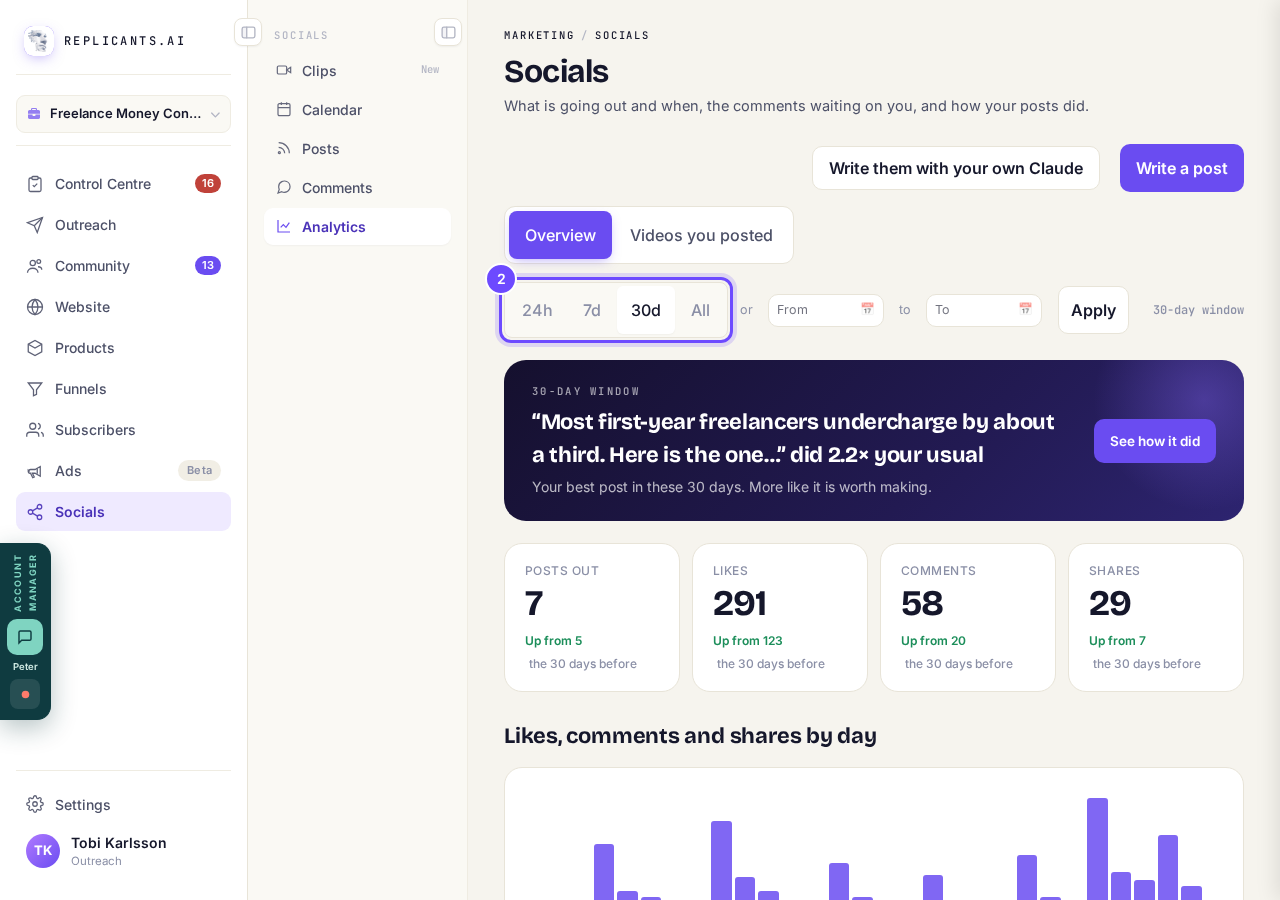
Task: Open Outreach paper plane icon
Action: (35, 225)
